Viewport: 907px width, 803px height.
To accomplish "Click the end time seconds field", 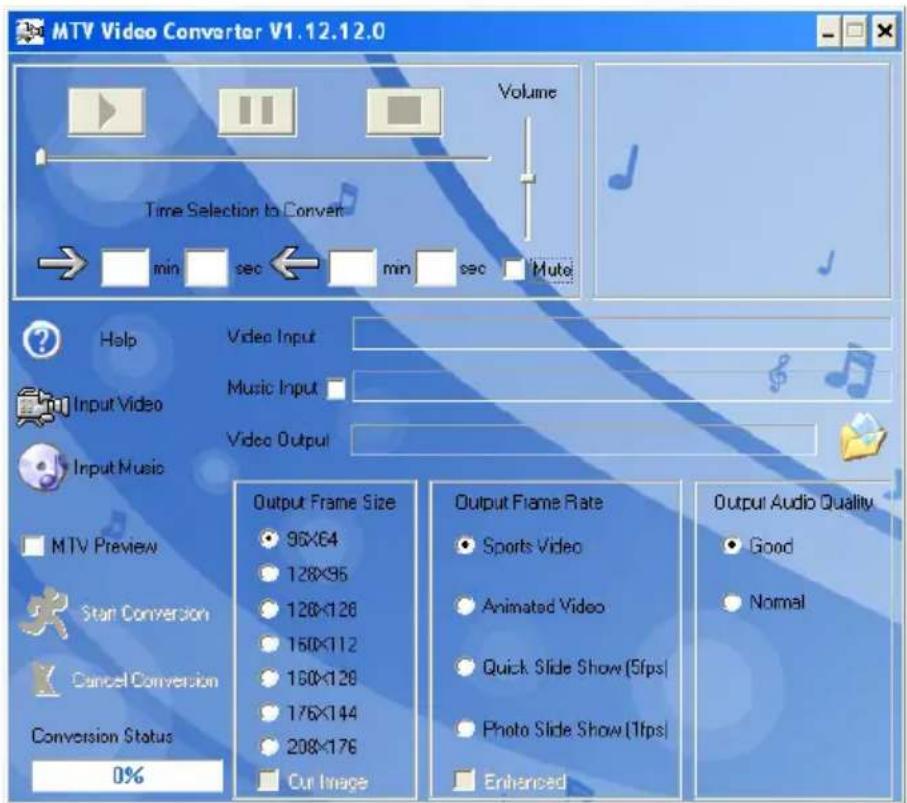I will (436, 267).
